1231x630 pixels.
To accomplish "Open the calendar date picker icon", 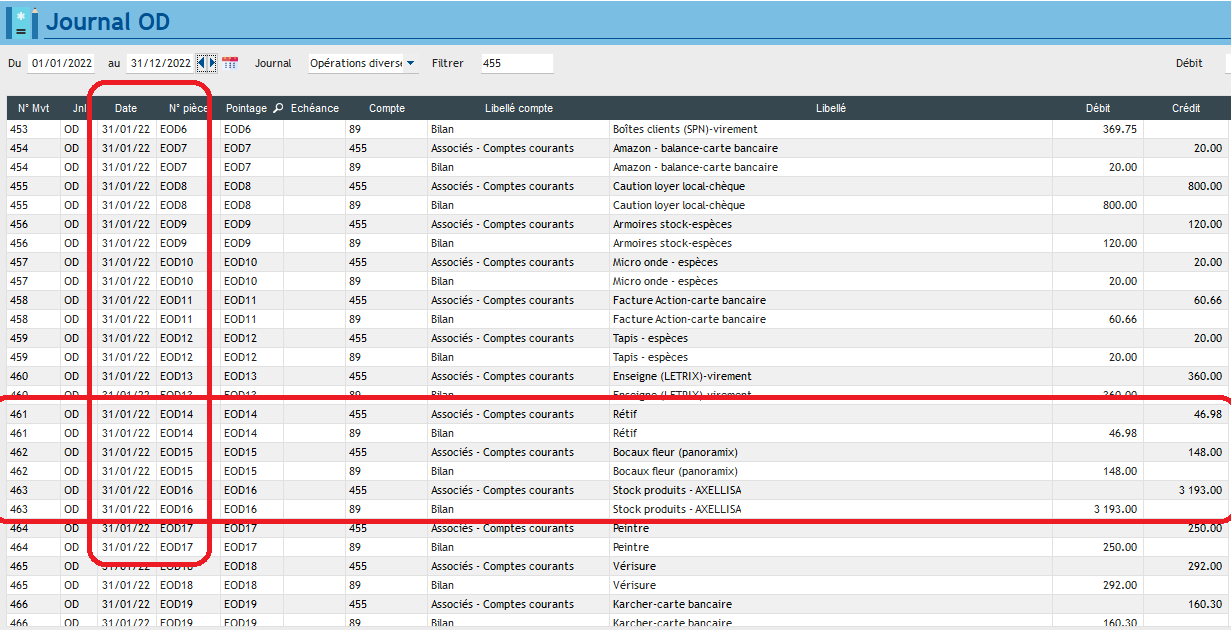I will [x=230, y=63].
